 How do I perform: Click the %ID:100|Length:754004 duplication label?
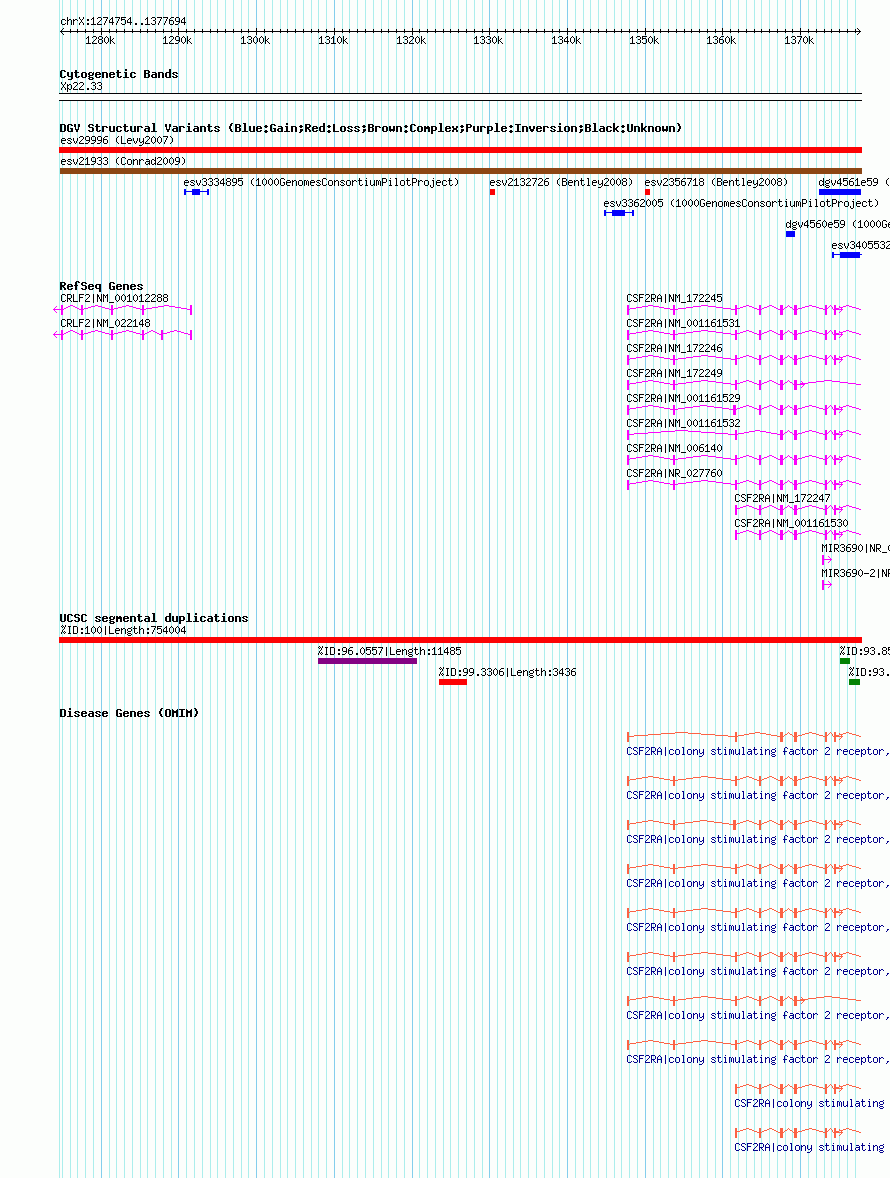point(123,630)
